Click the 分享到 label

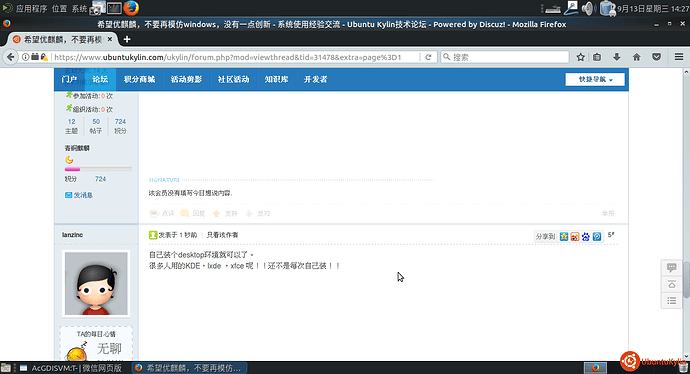click(x=546, y=236)
